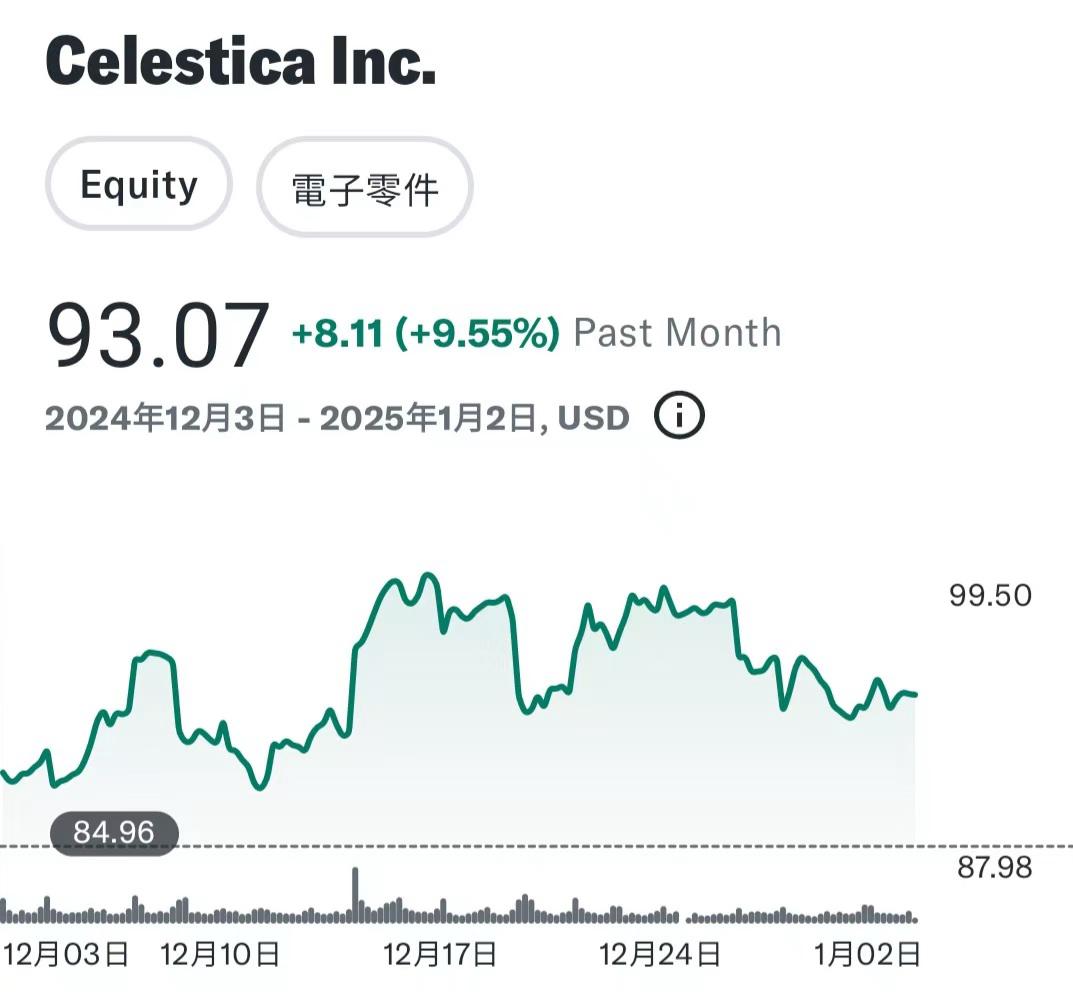Select the 12月24日 date marker
Screen dimensions: 1073x992
click(660, 954)
